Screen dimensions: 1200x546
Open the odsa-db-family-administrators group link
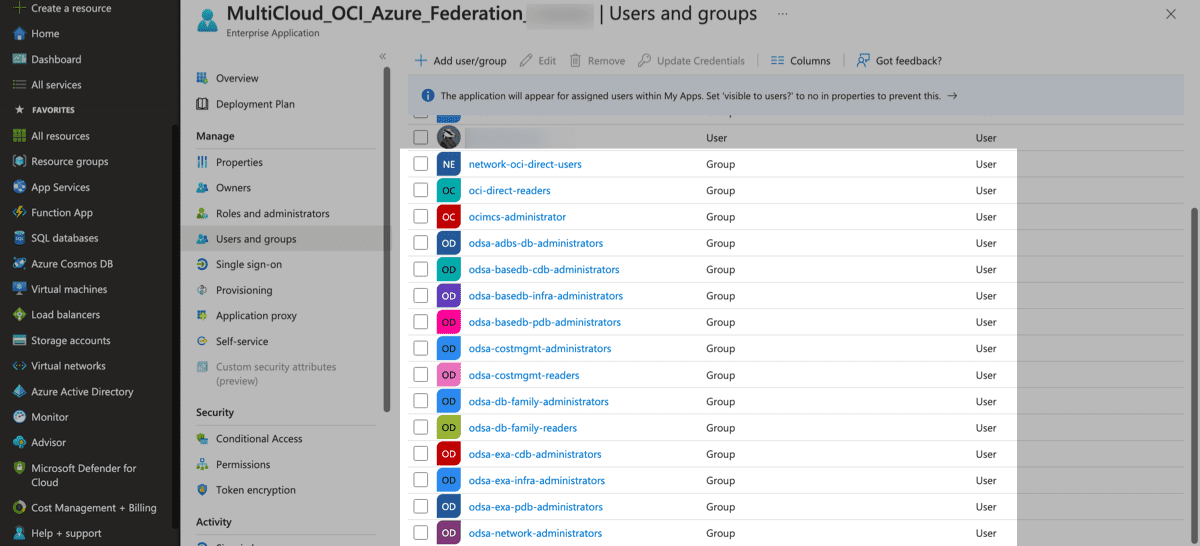539,402
